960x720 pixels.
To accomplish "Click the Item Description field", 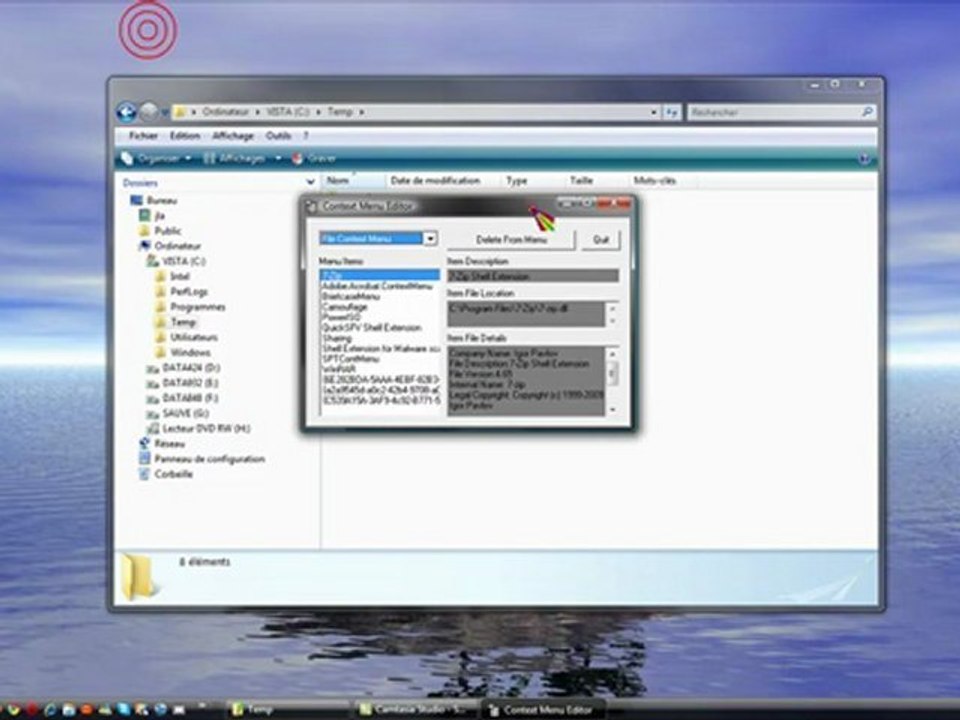I will pos(533,276).
